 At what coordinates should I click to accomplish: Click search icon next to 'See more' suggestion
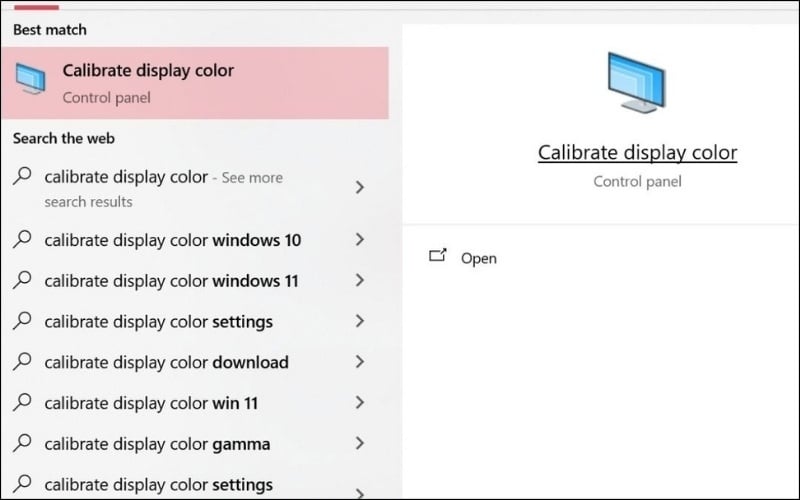click(22, 176)
